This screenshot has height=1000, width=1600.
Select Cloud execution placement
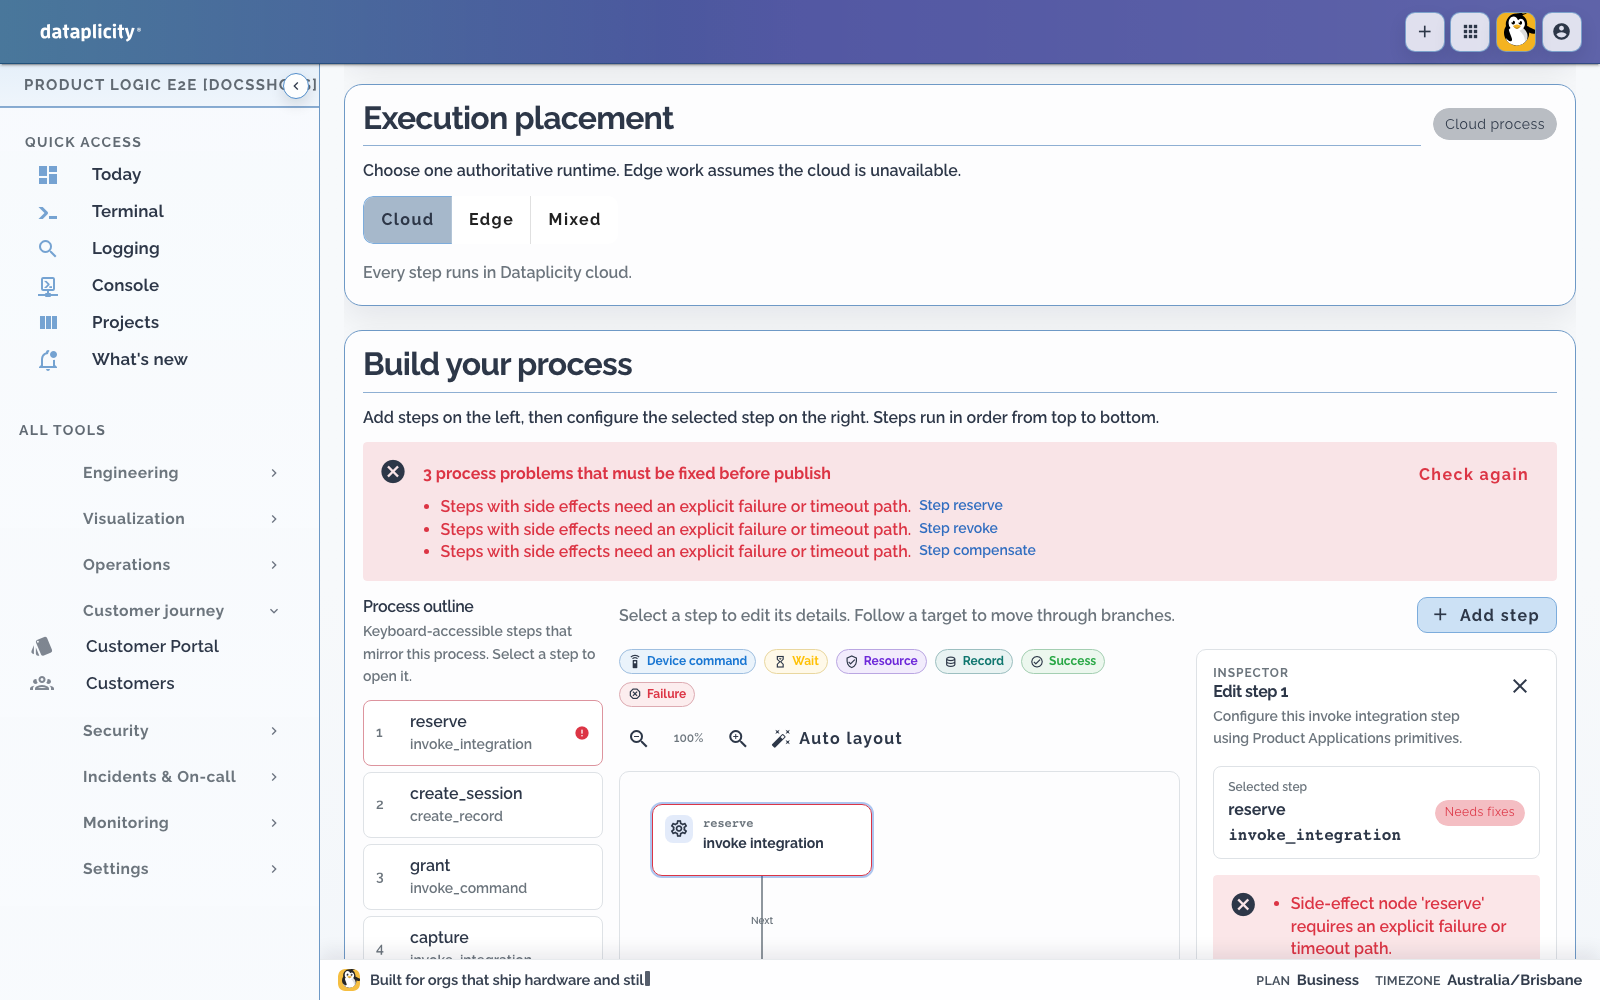click(x=407, y=220)
